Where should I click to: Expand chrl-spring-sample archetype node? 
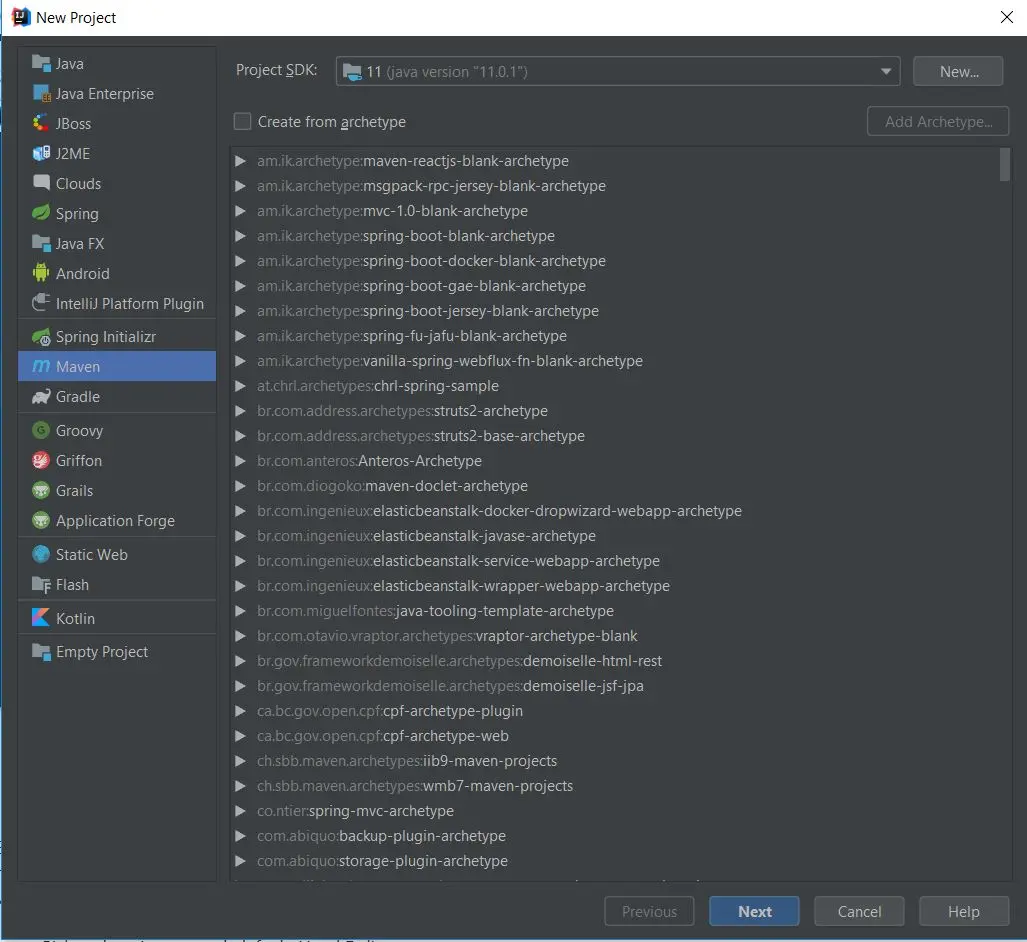(240, 386)
